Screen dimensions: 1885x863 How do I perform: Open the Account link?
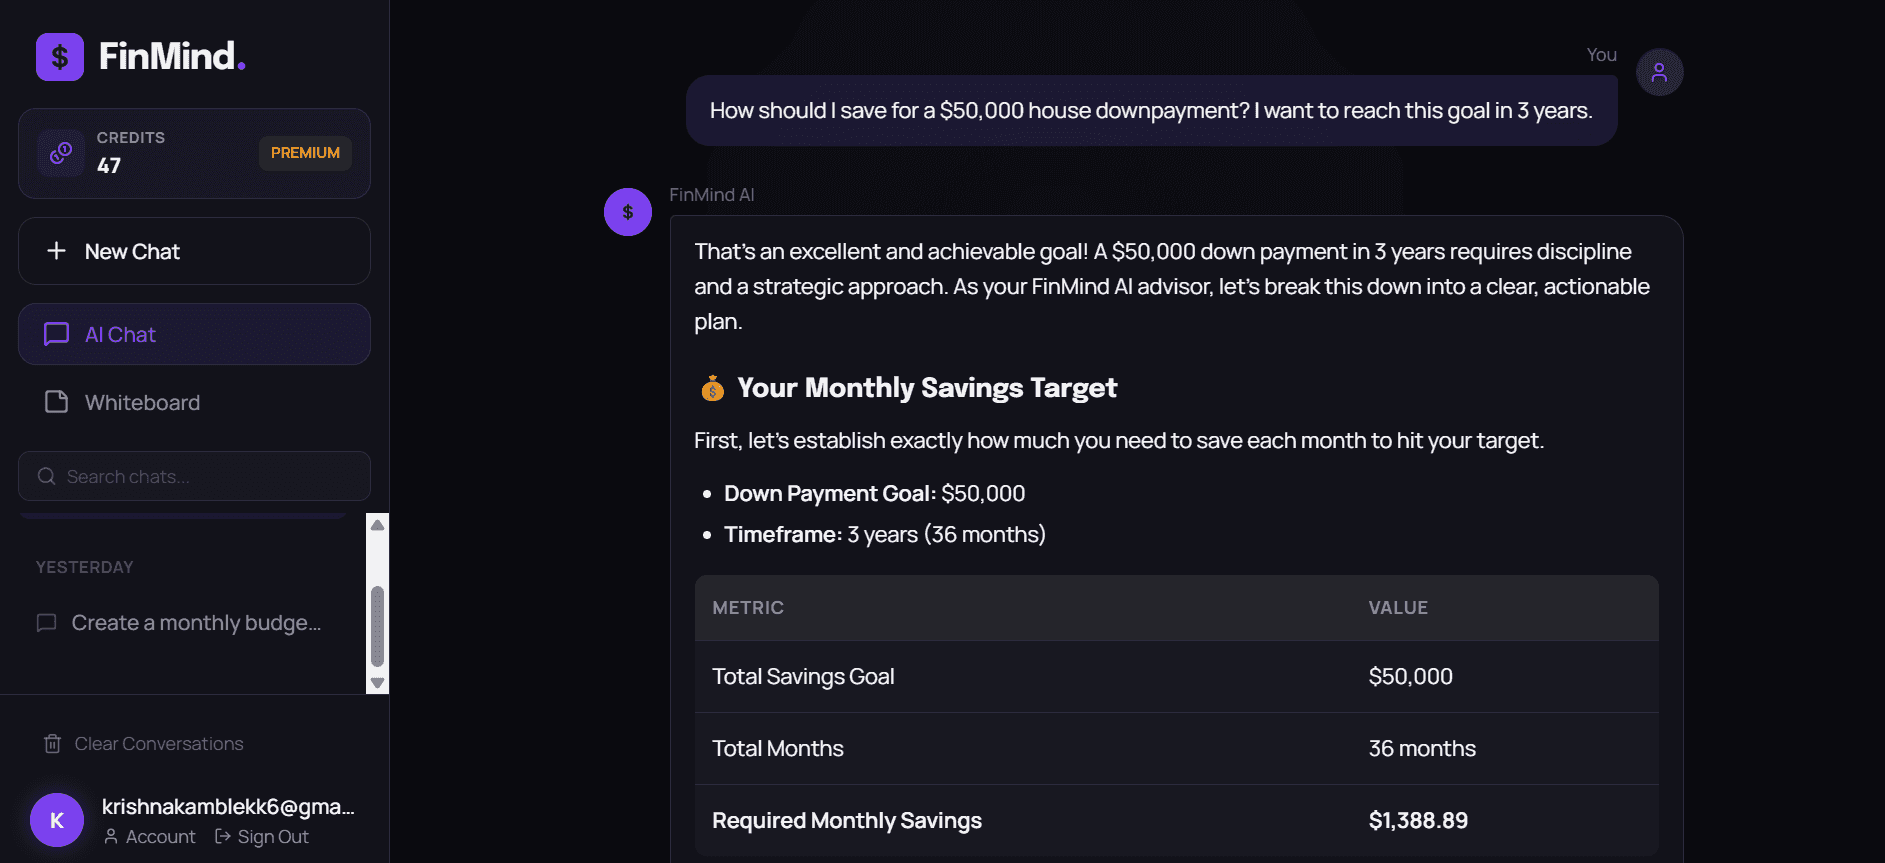150,837
